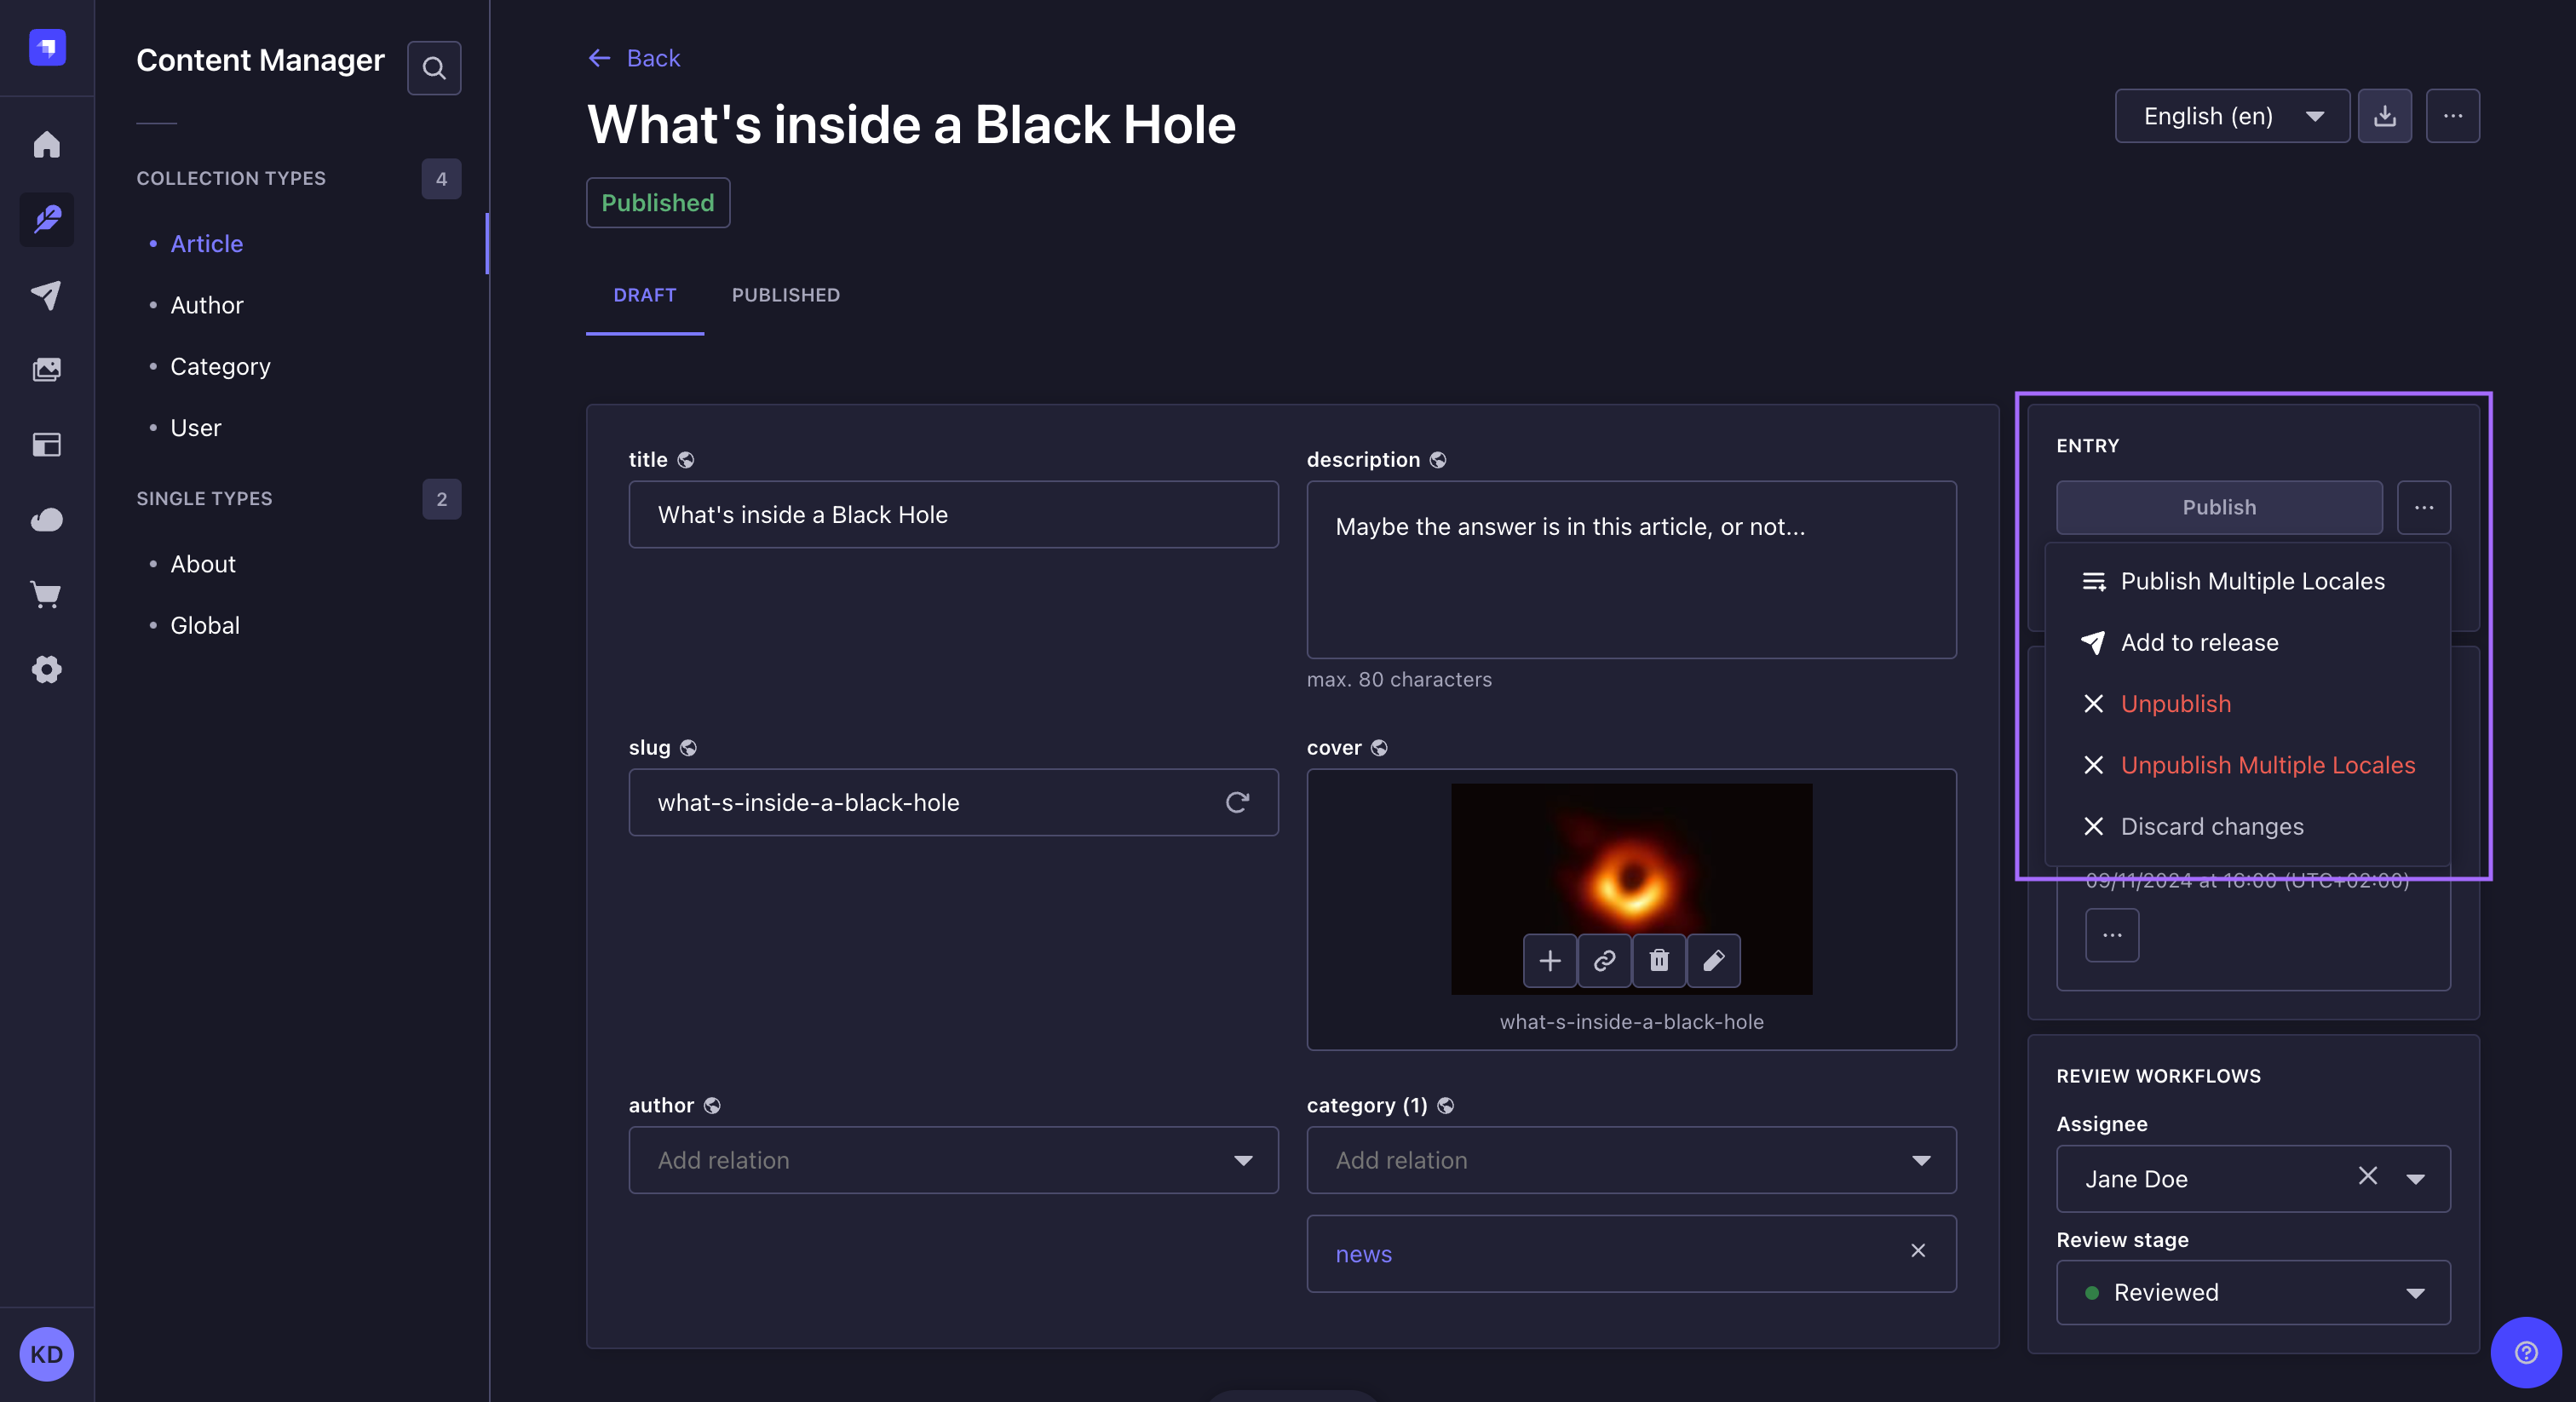Switch to the PUBLISHED tab

[785, 295]
